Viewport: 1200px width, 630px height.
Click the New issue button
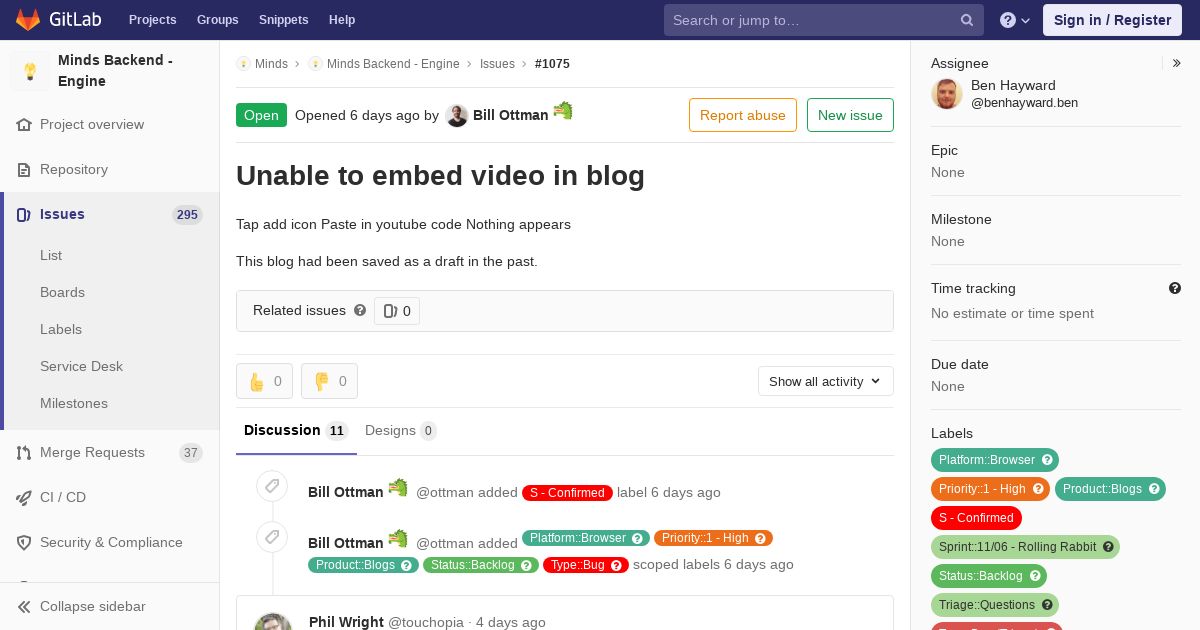pyautogui.click(x=850, y=115)
